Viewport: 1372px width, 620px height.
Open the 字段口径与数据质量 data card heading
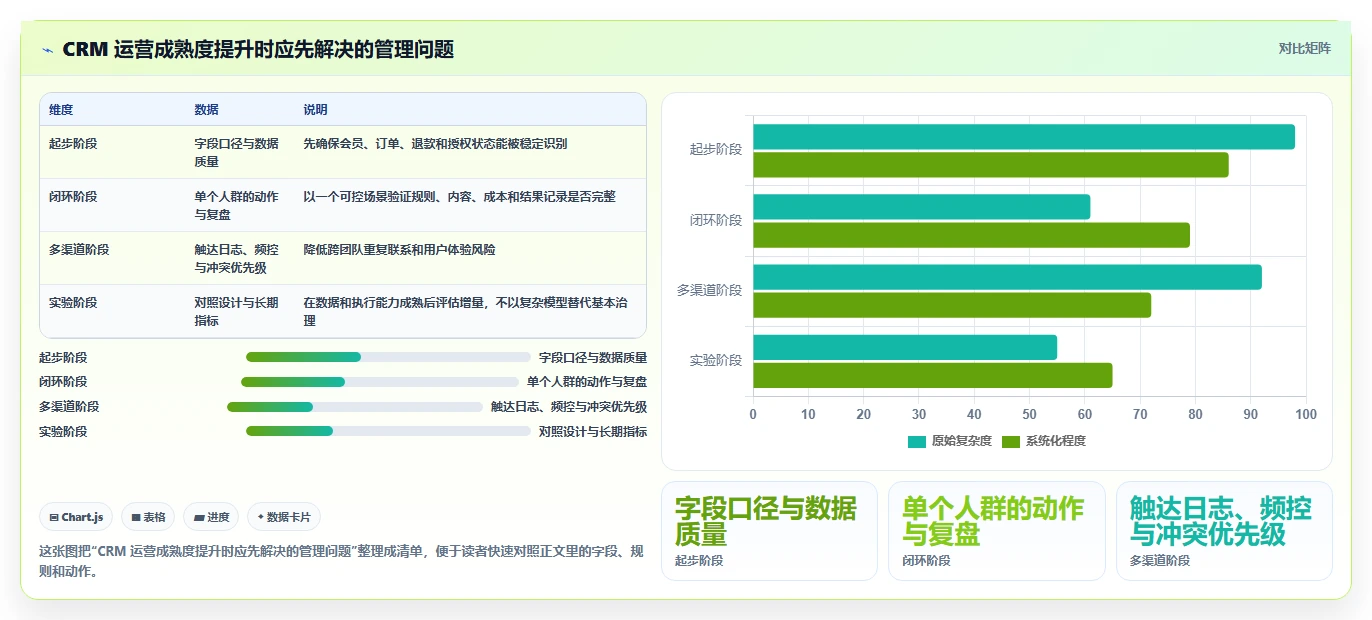pyautogui.click(x=766, y=521)
